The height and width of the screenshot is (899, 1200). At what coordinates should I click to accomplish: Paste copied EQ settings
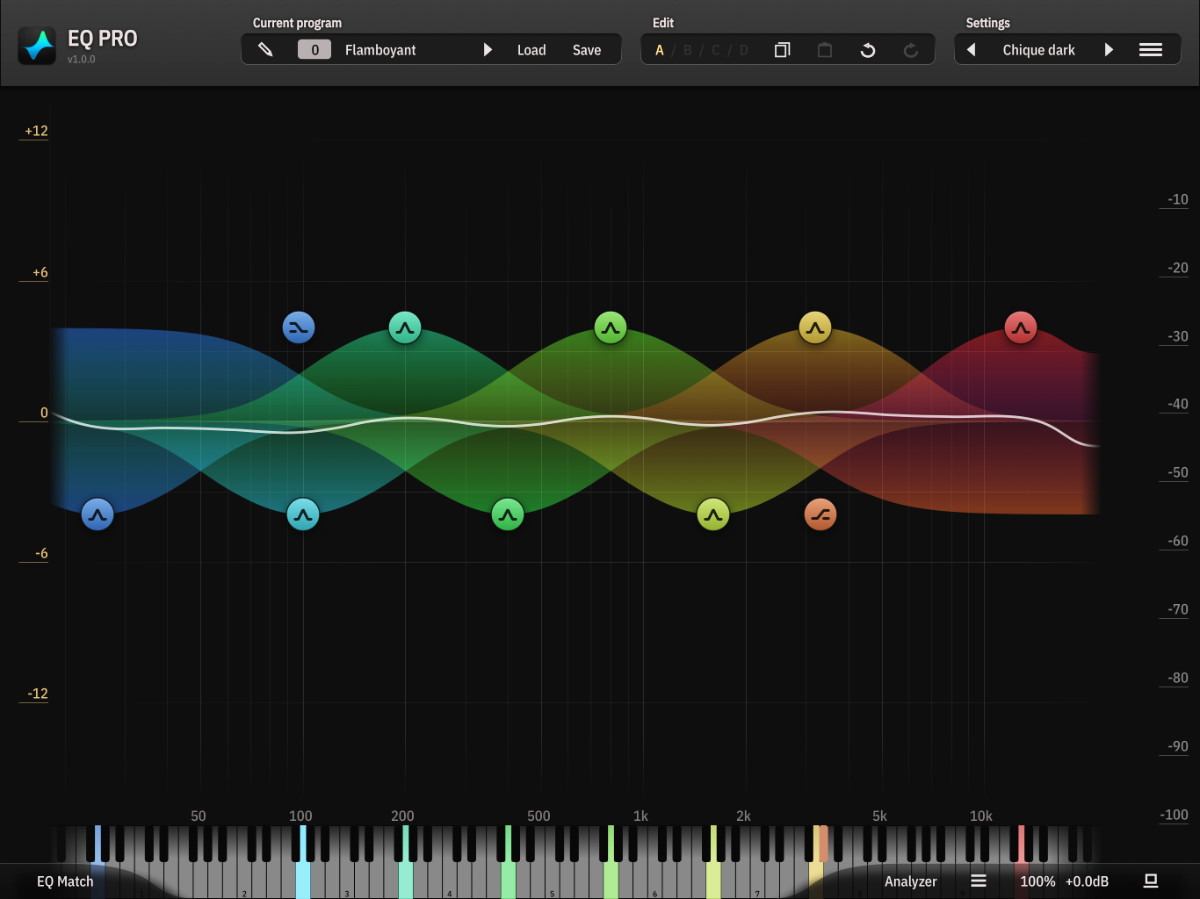click(824, 49)
